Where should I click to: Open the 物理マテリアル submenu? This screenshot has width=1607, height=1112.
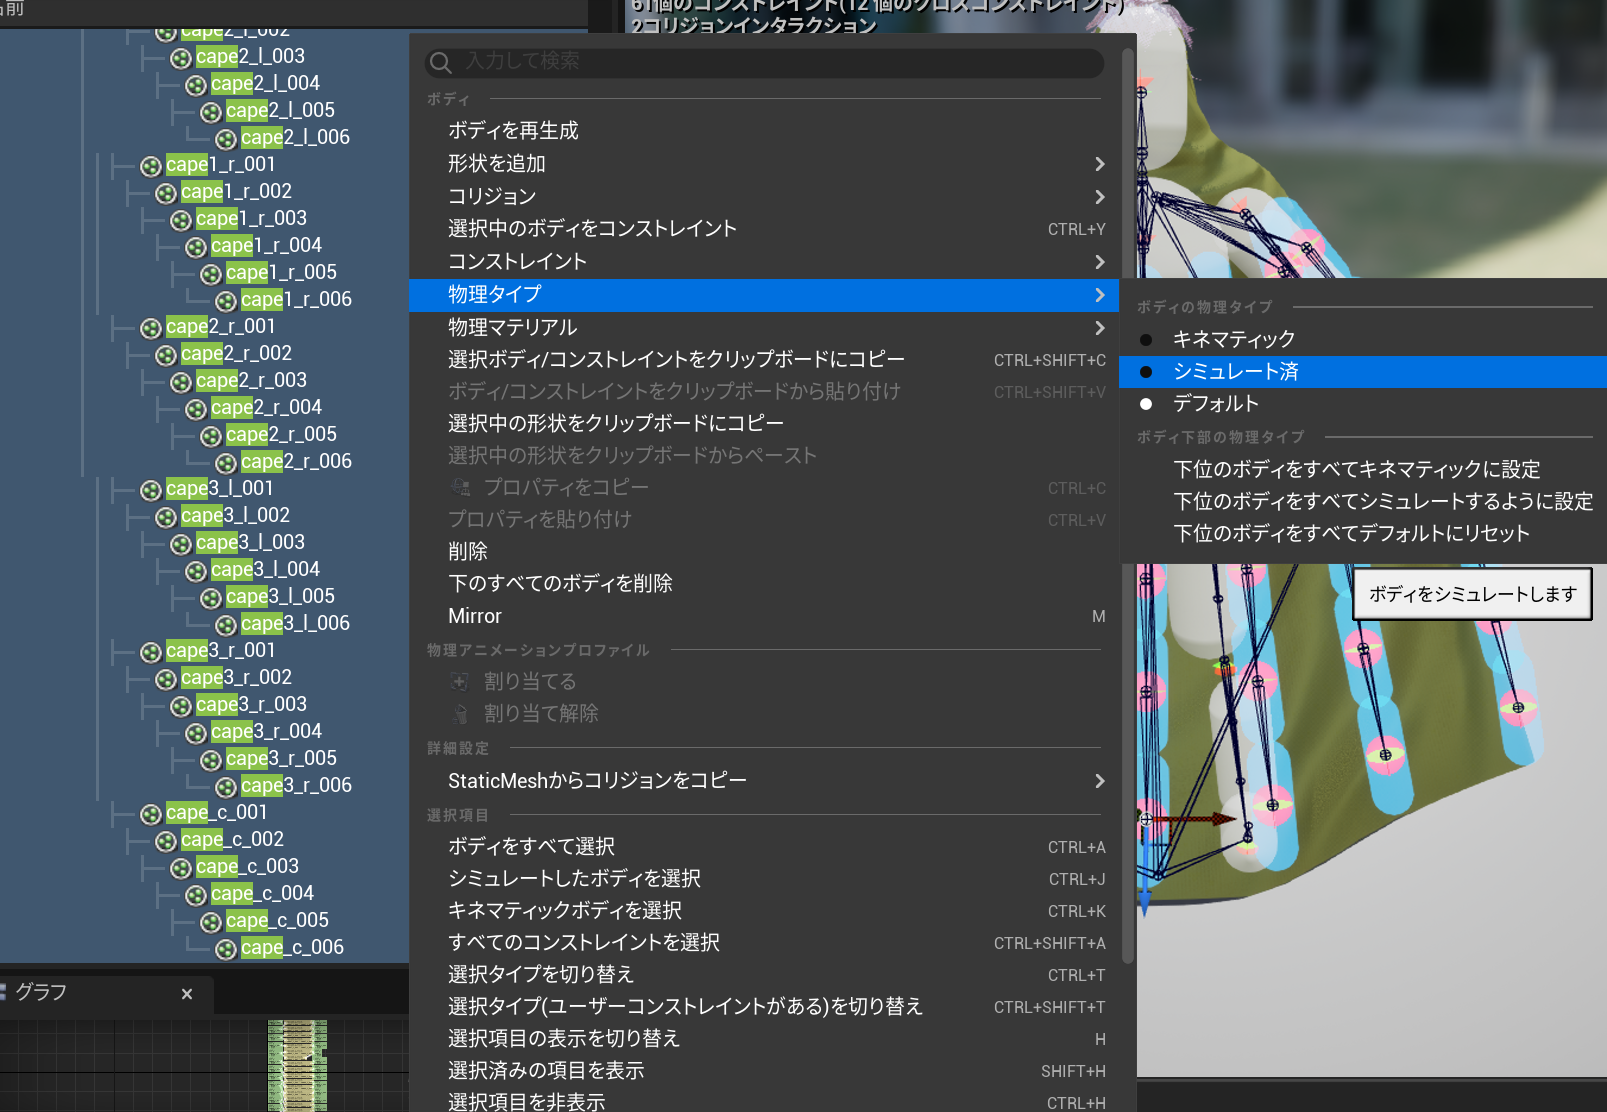764,327
